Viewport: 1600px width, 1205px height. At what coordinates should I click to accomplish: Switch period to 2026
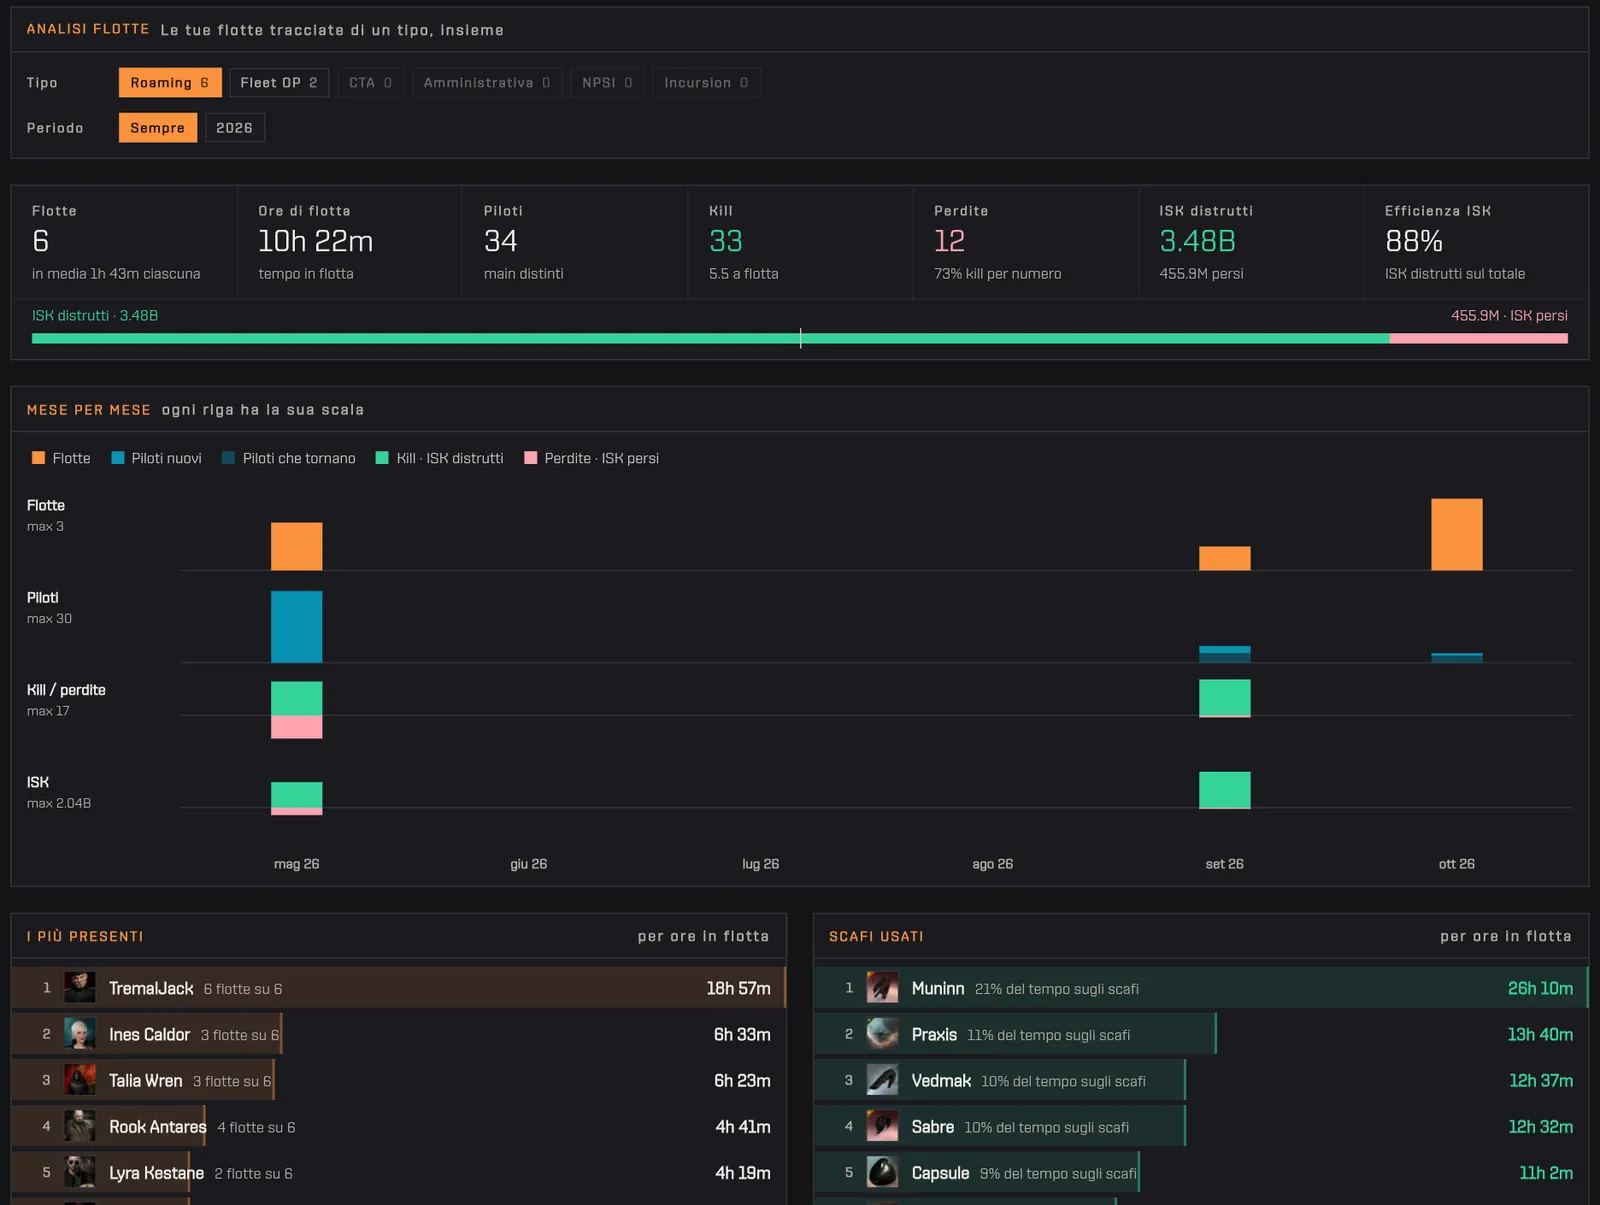234,128
